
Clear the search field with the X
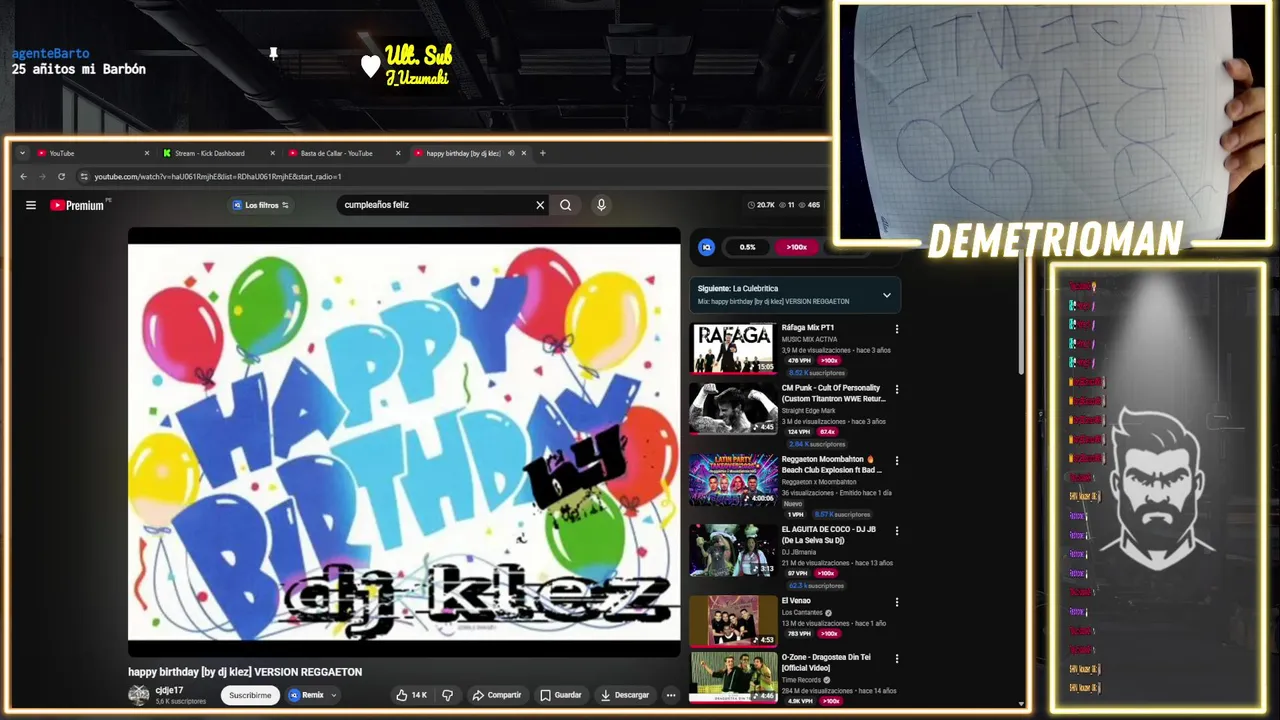pyautogui.click(x=540, y=205)
